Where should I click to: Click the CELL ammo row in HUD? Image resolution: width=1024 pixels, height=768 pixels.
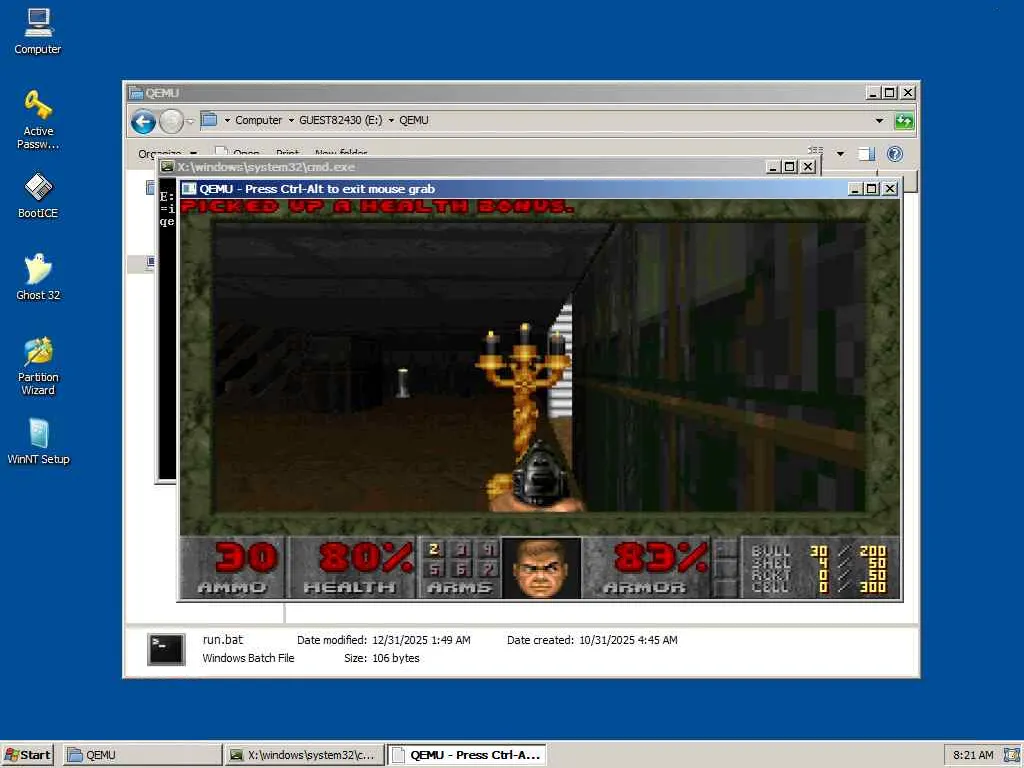[818, 587]
